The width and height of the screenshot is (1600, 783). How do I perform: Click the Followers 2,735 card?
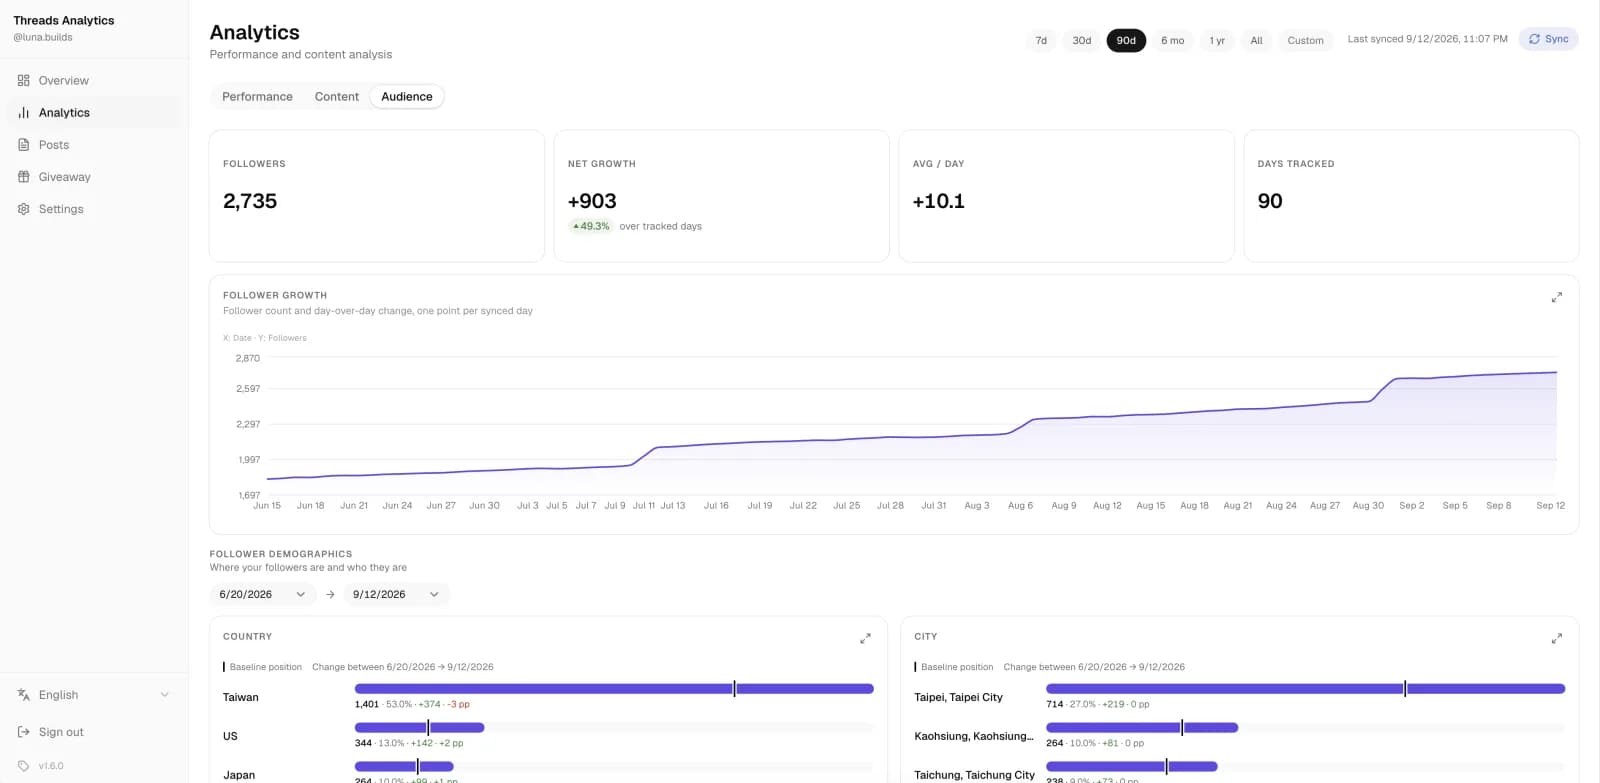click(x=377, y=196)
